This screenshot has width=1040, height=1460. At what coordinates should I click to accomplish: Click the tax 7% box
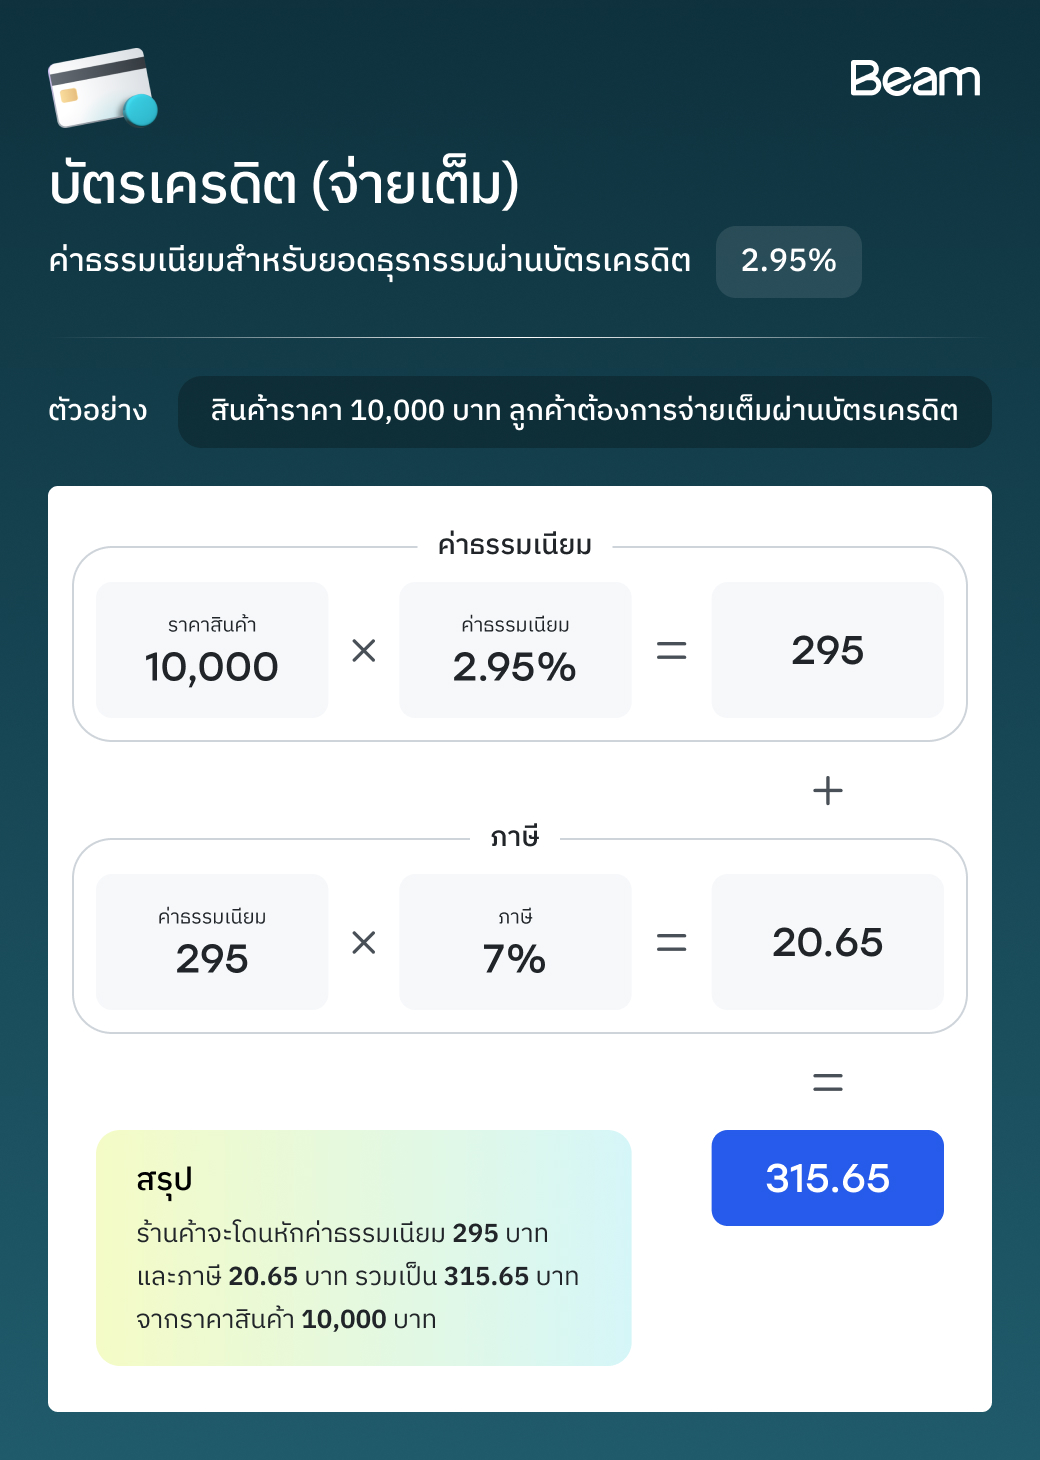[515, 942]
